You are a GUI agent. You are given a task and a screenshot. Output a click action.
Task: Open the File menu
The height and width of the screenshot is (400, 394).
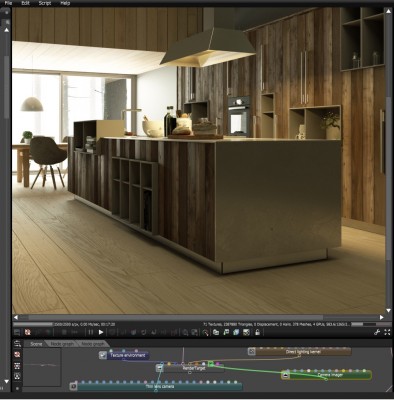[8, 3]
